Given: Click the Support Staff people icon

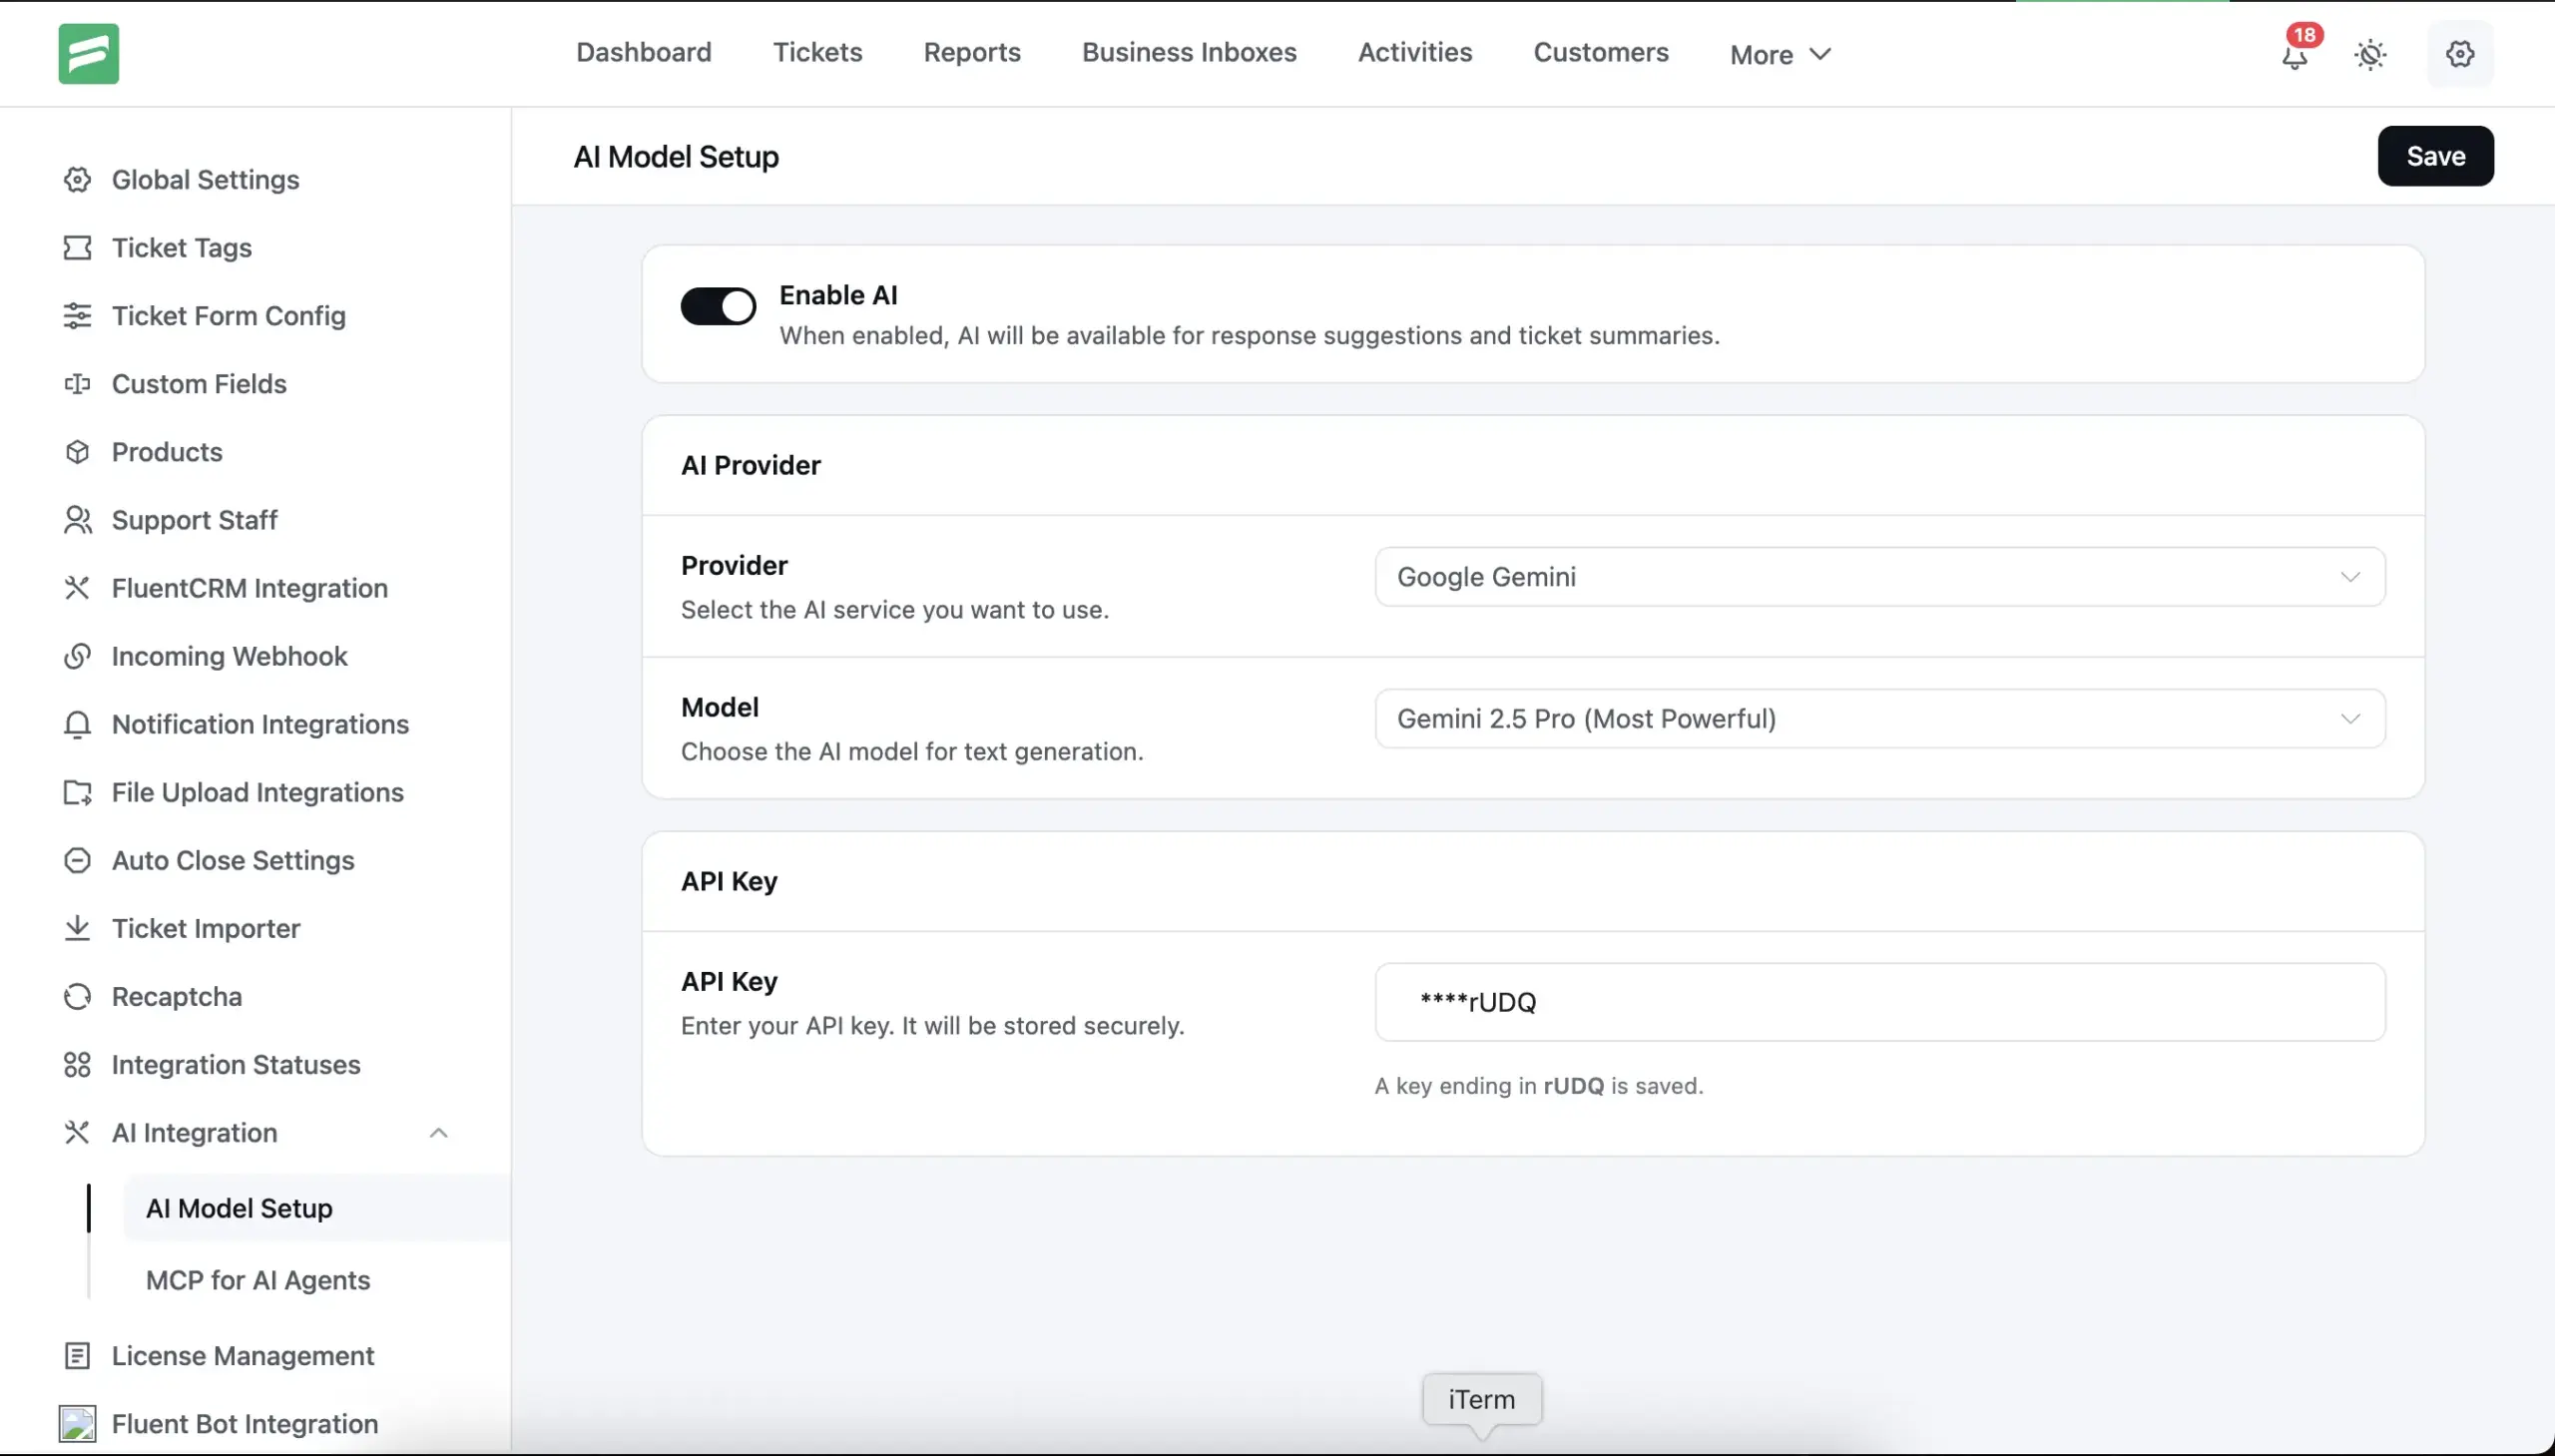Looking at the screenshot, I should point(77,520).
